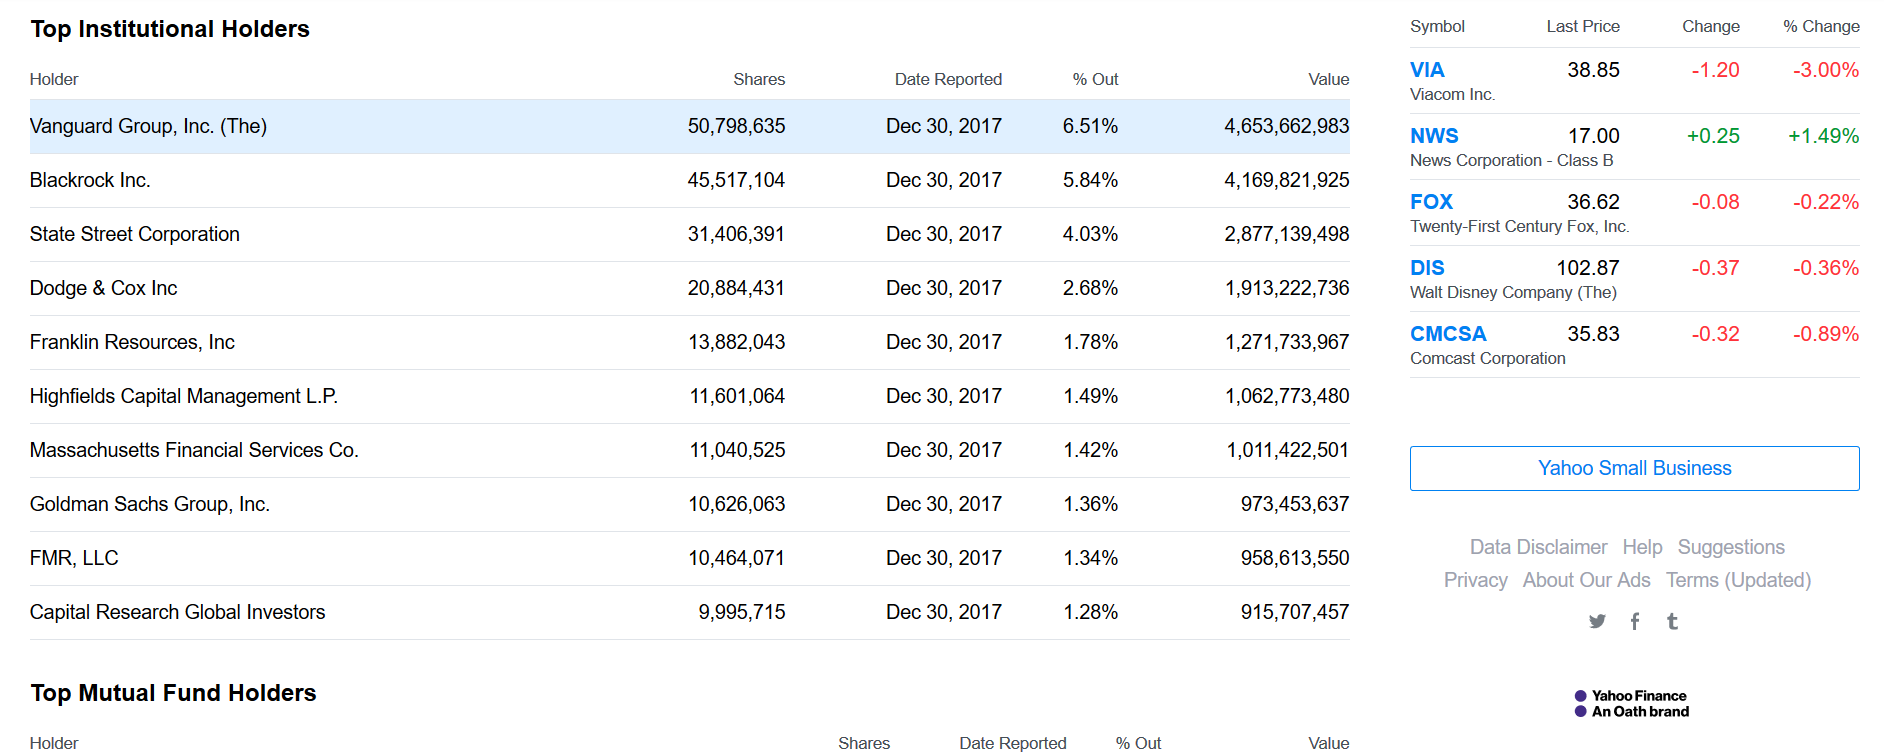The height and width of the screenshot is (755, 1884).
Task: Open the FOX ticker symbol link
Action: 1431,202
